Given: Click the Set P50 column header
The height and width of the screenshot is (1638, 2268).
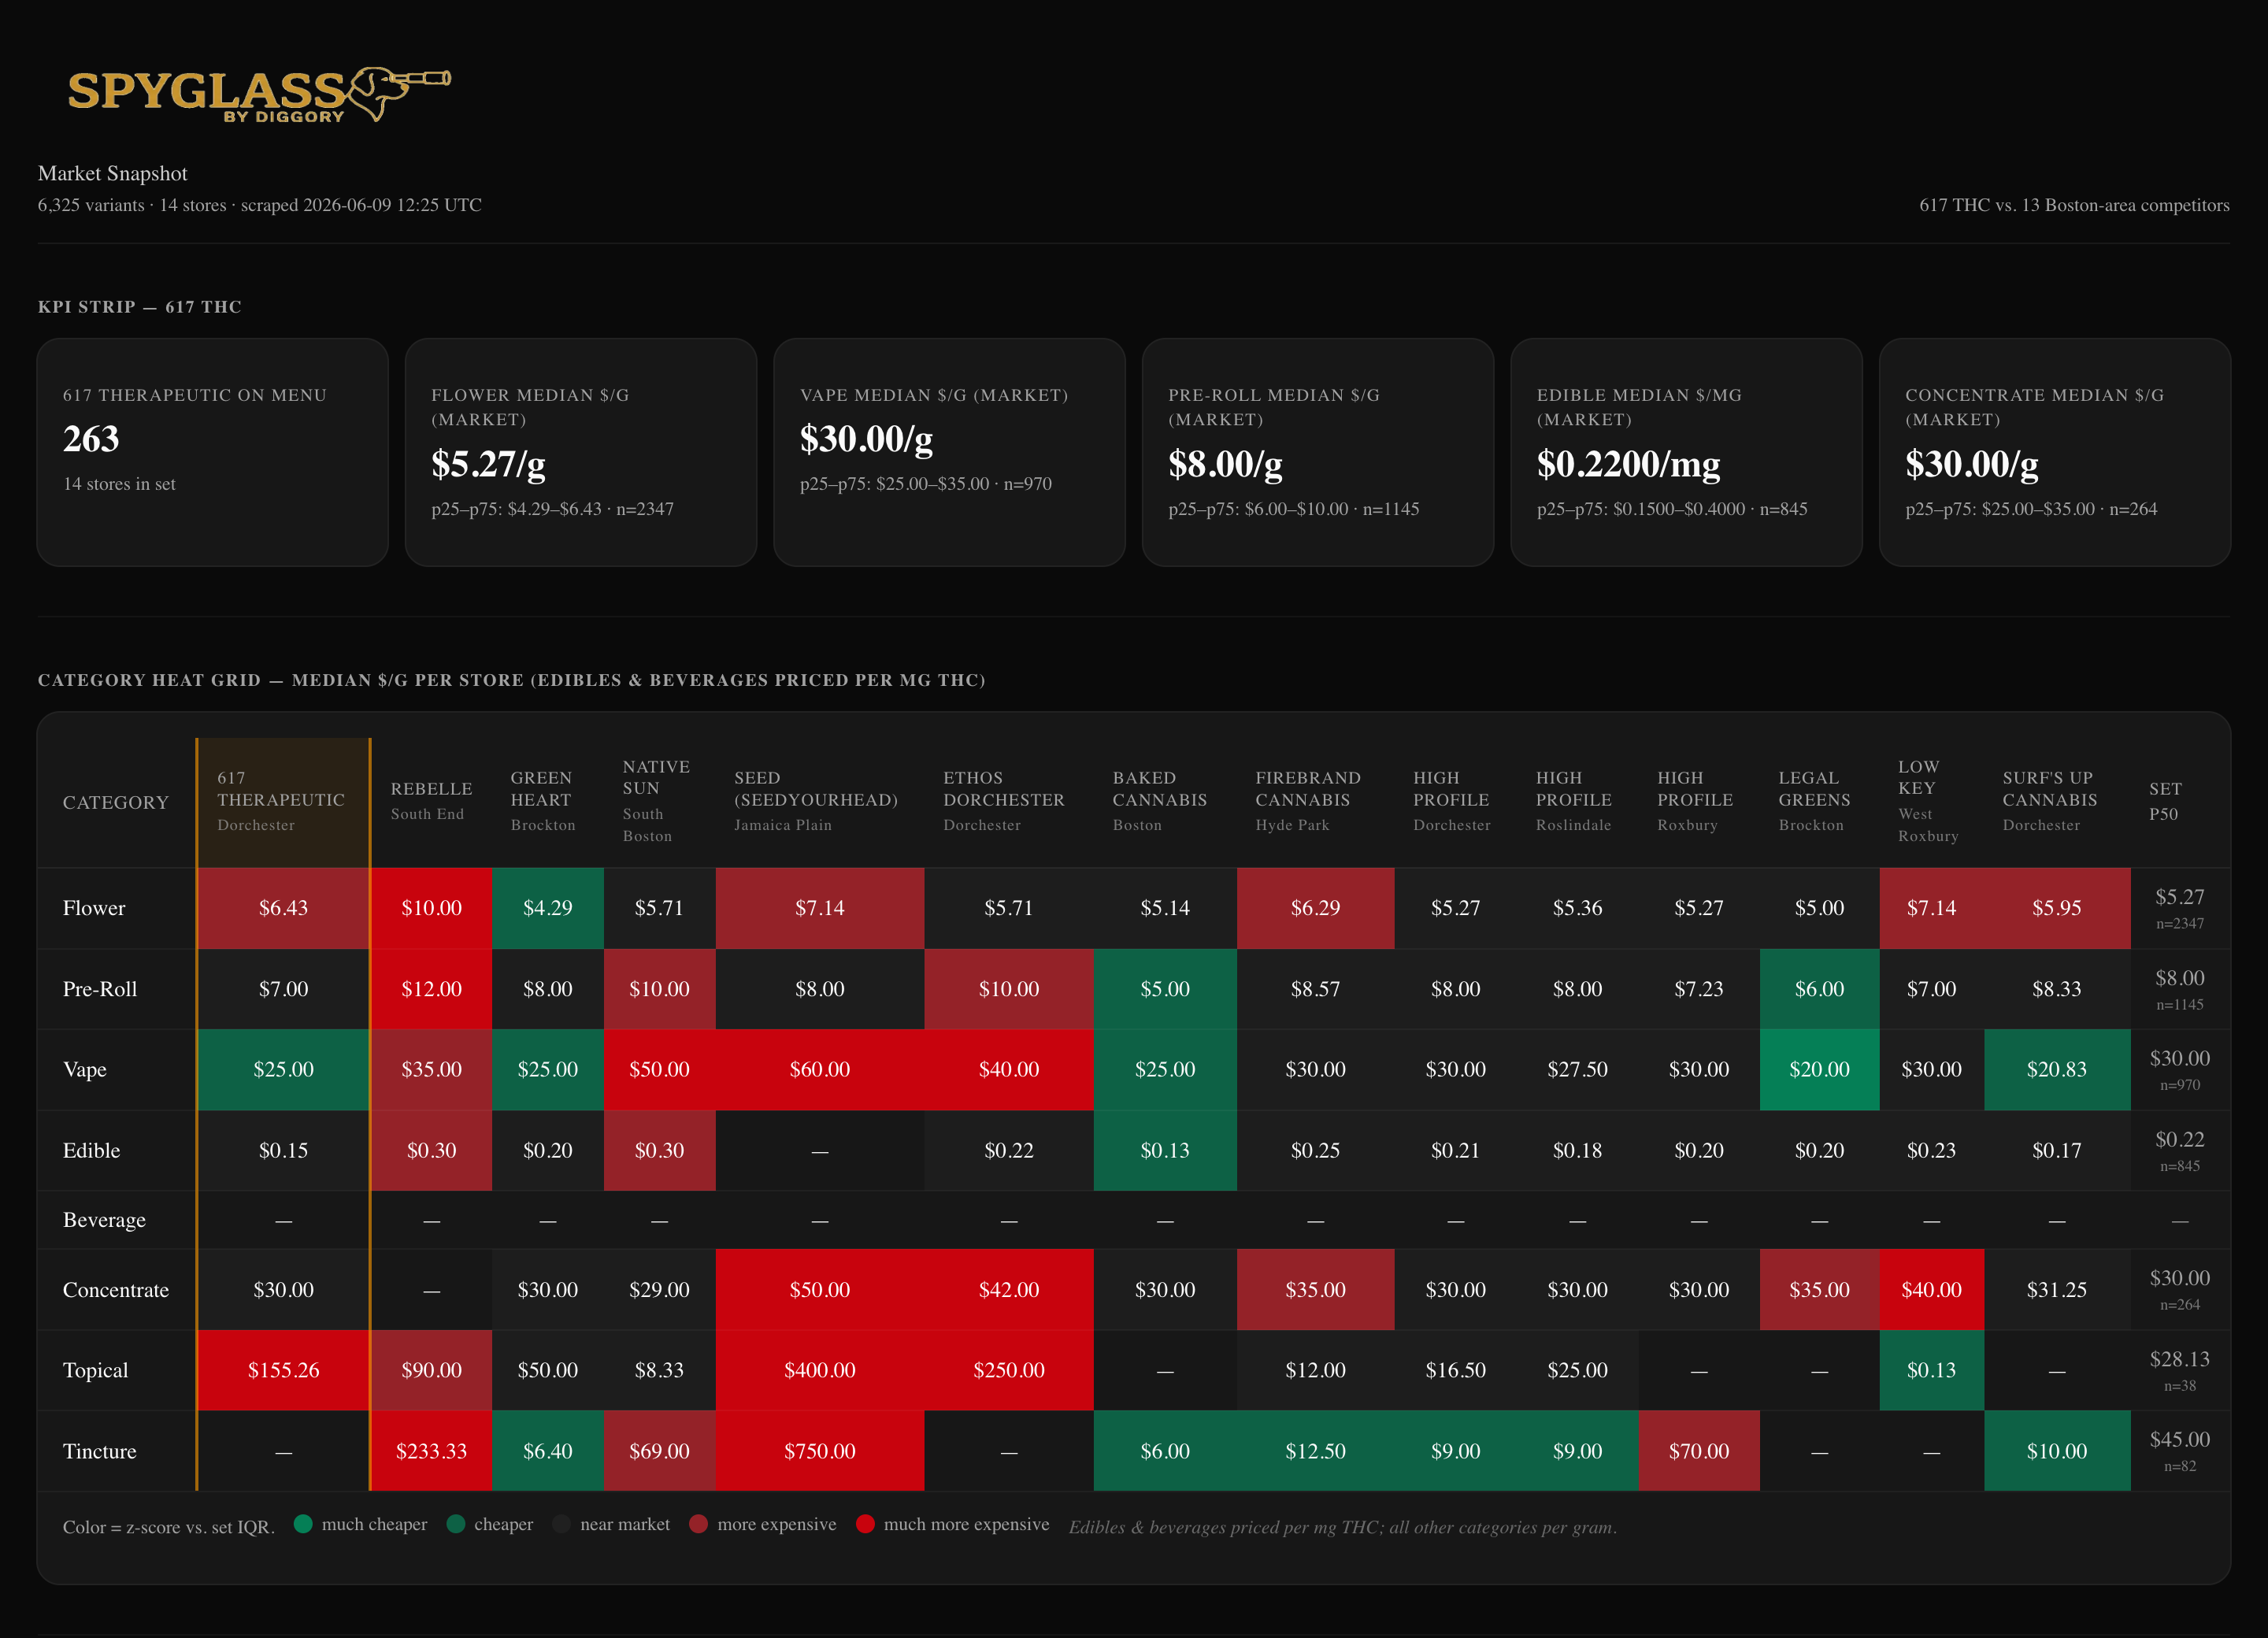Looking at the screenshot, I should click(2179, 802).
